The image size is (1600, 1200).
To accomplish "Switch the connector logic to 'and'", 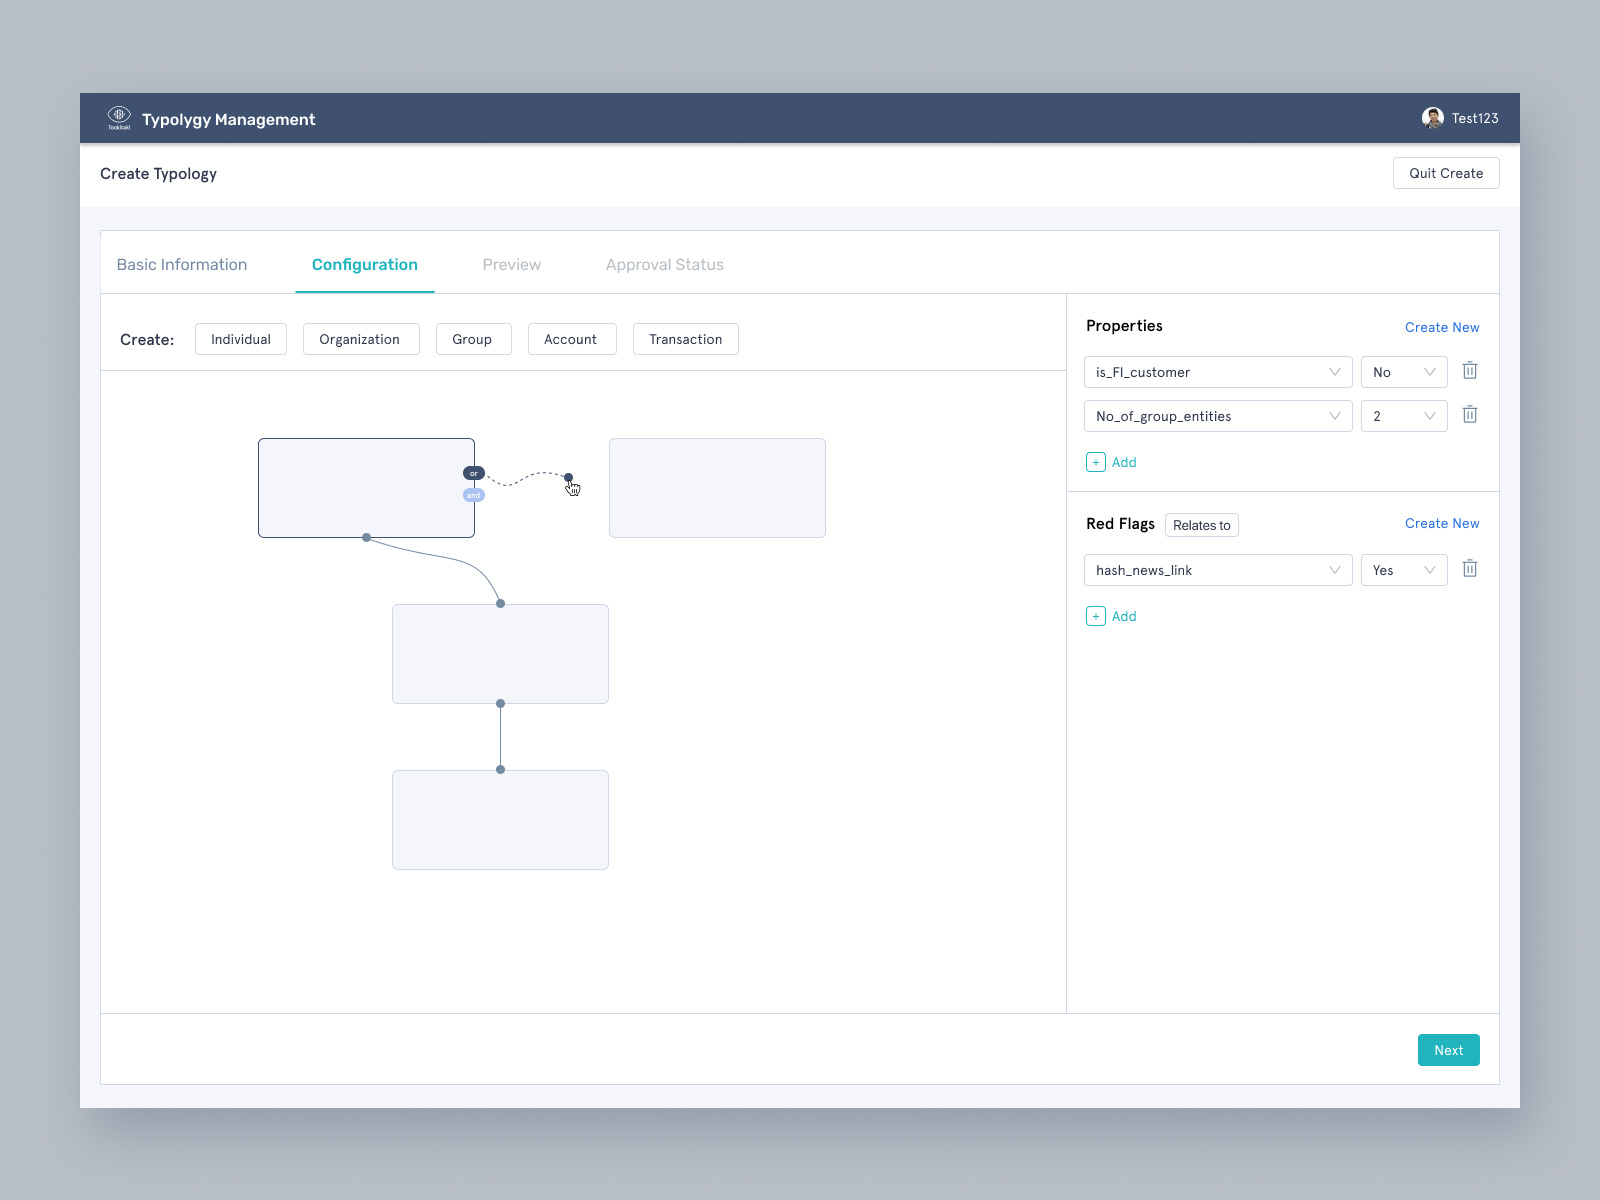I will 473,493.
